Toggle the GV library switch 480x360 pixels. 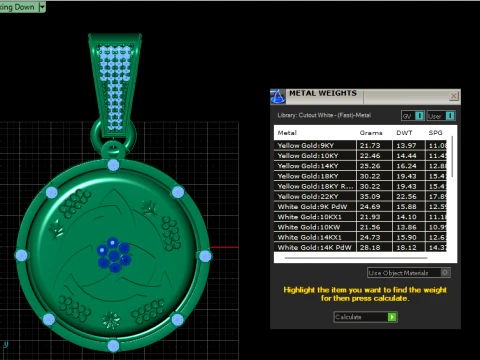(x=413, y=116)
